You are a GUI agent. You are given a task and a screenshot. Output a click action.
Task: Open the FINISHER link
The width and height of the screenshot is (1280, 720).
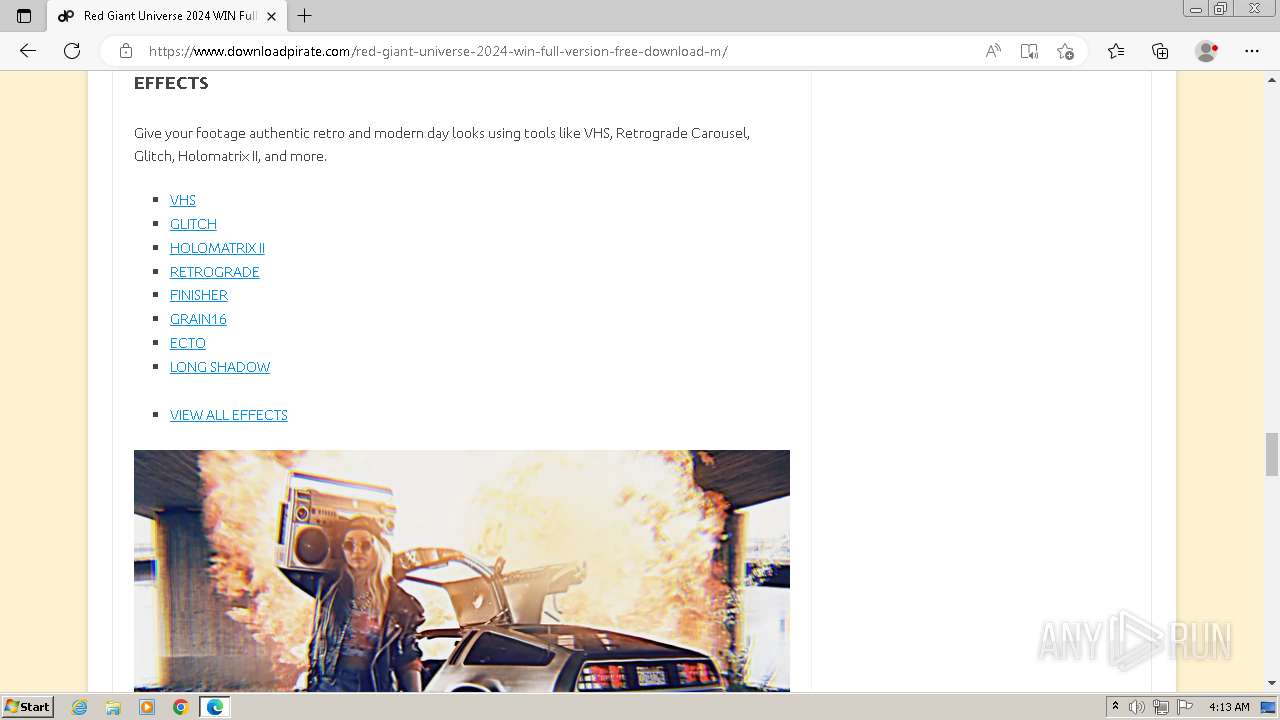[x=199, y=295]
